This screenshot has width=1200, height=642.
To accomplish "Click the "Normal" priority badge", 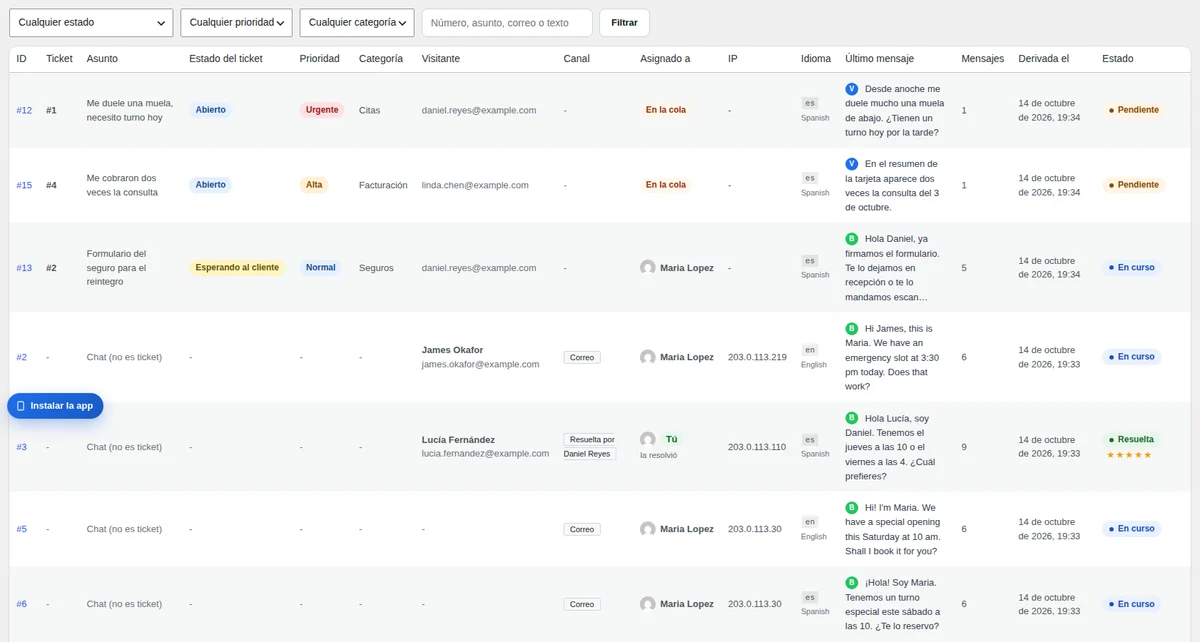I will pos(321,268).
